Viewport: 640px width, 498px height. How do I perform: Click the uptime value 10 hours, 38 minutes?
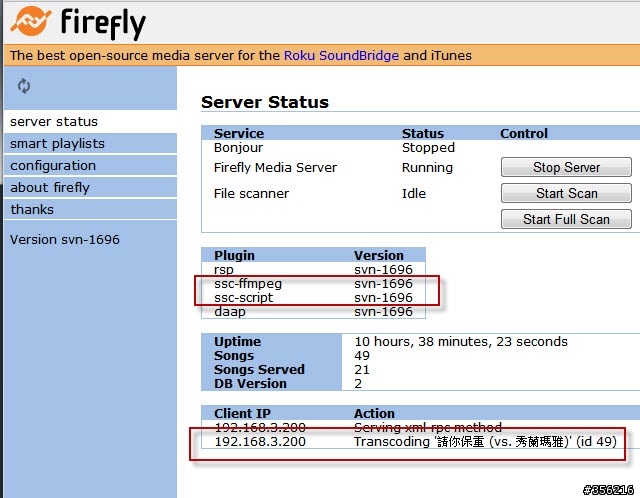point(461,342)
